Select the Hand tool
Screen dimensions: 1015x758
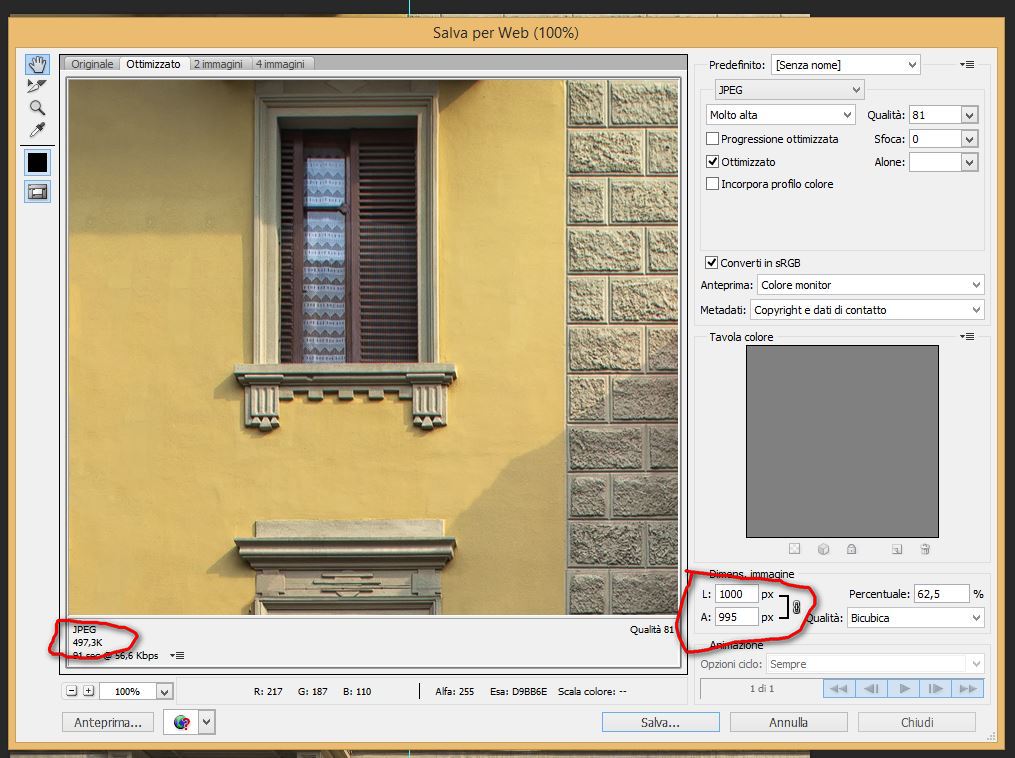tap(37, 65)
